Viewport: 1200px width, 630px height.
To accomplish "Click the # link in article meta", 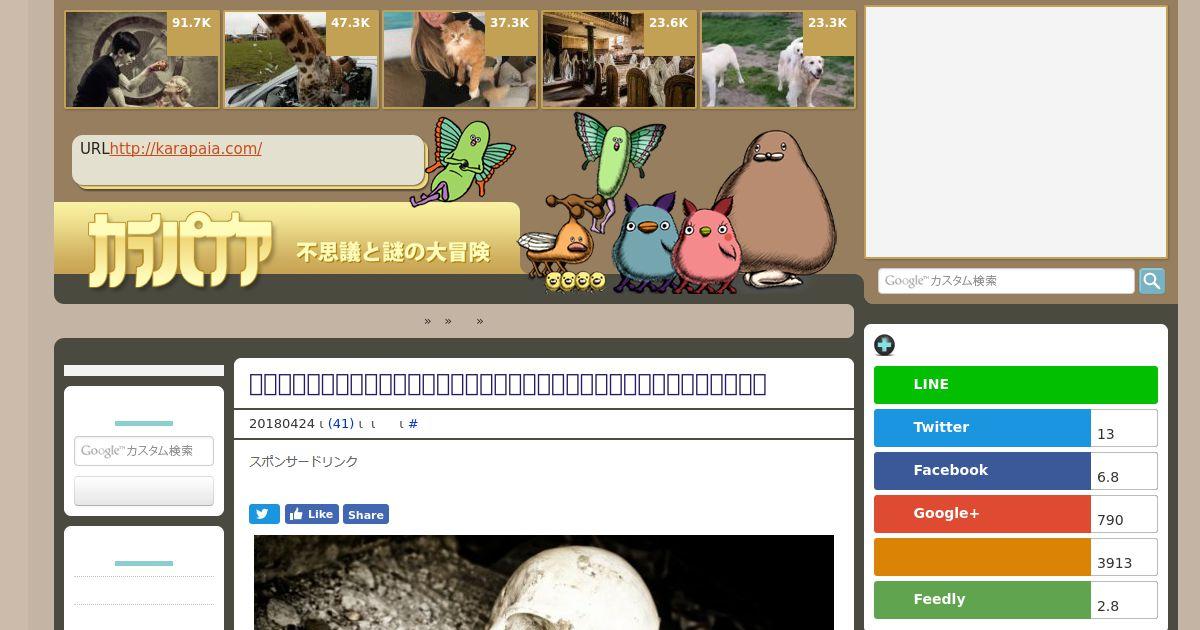I will [413, 424].
